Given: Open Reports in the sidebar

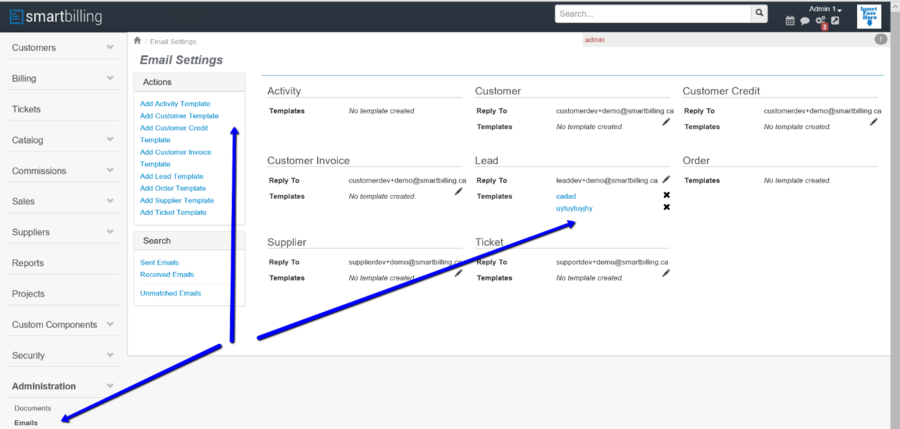Looking at the screenshot, I should point(28,263).
